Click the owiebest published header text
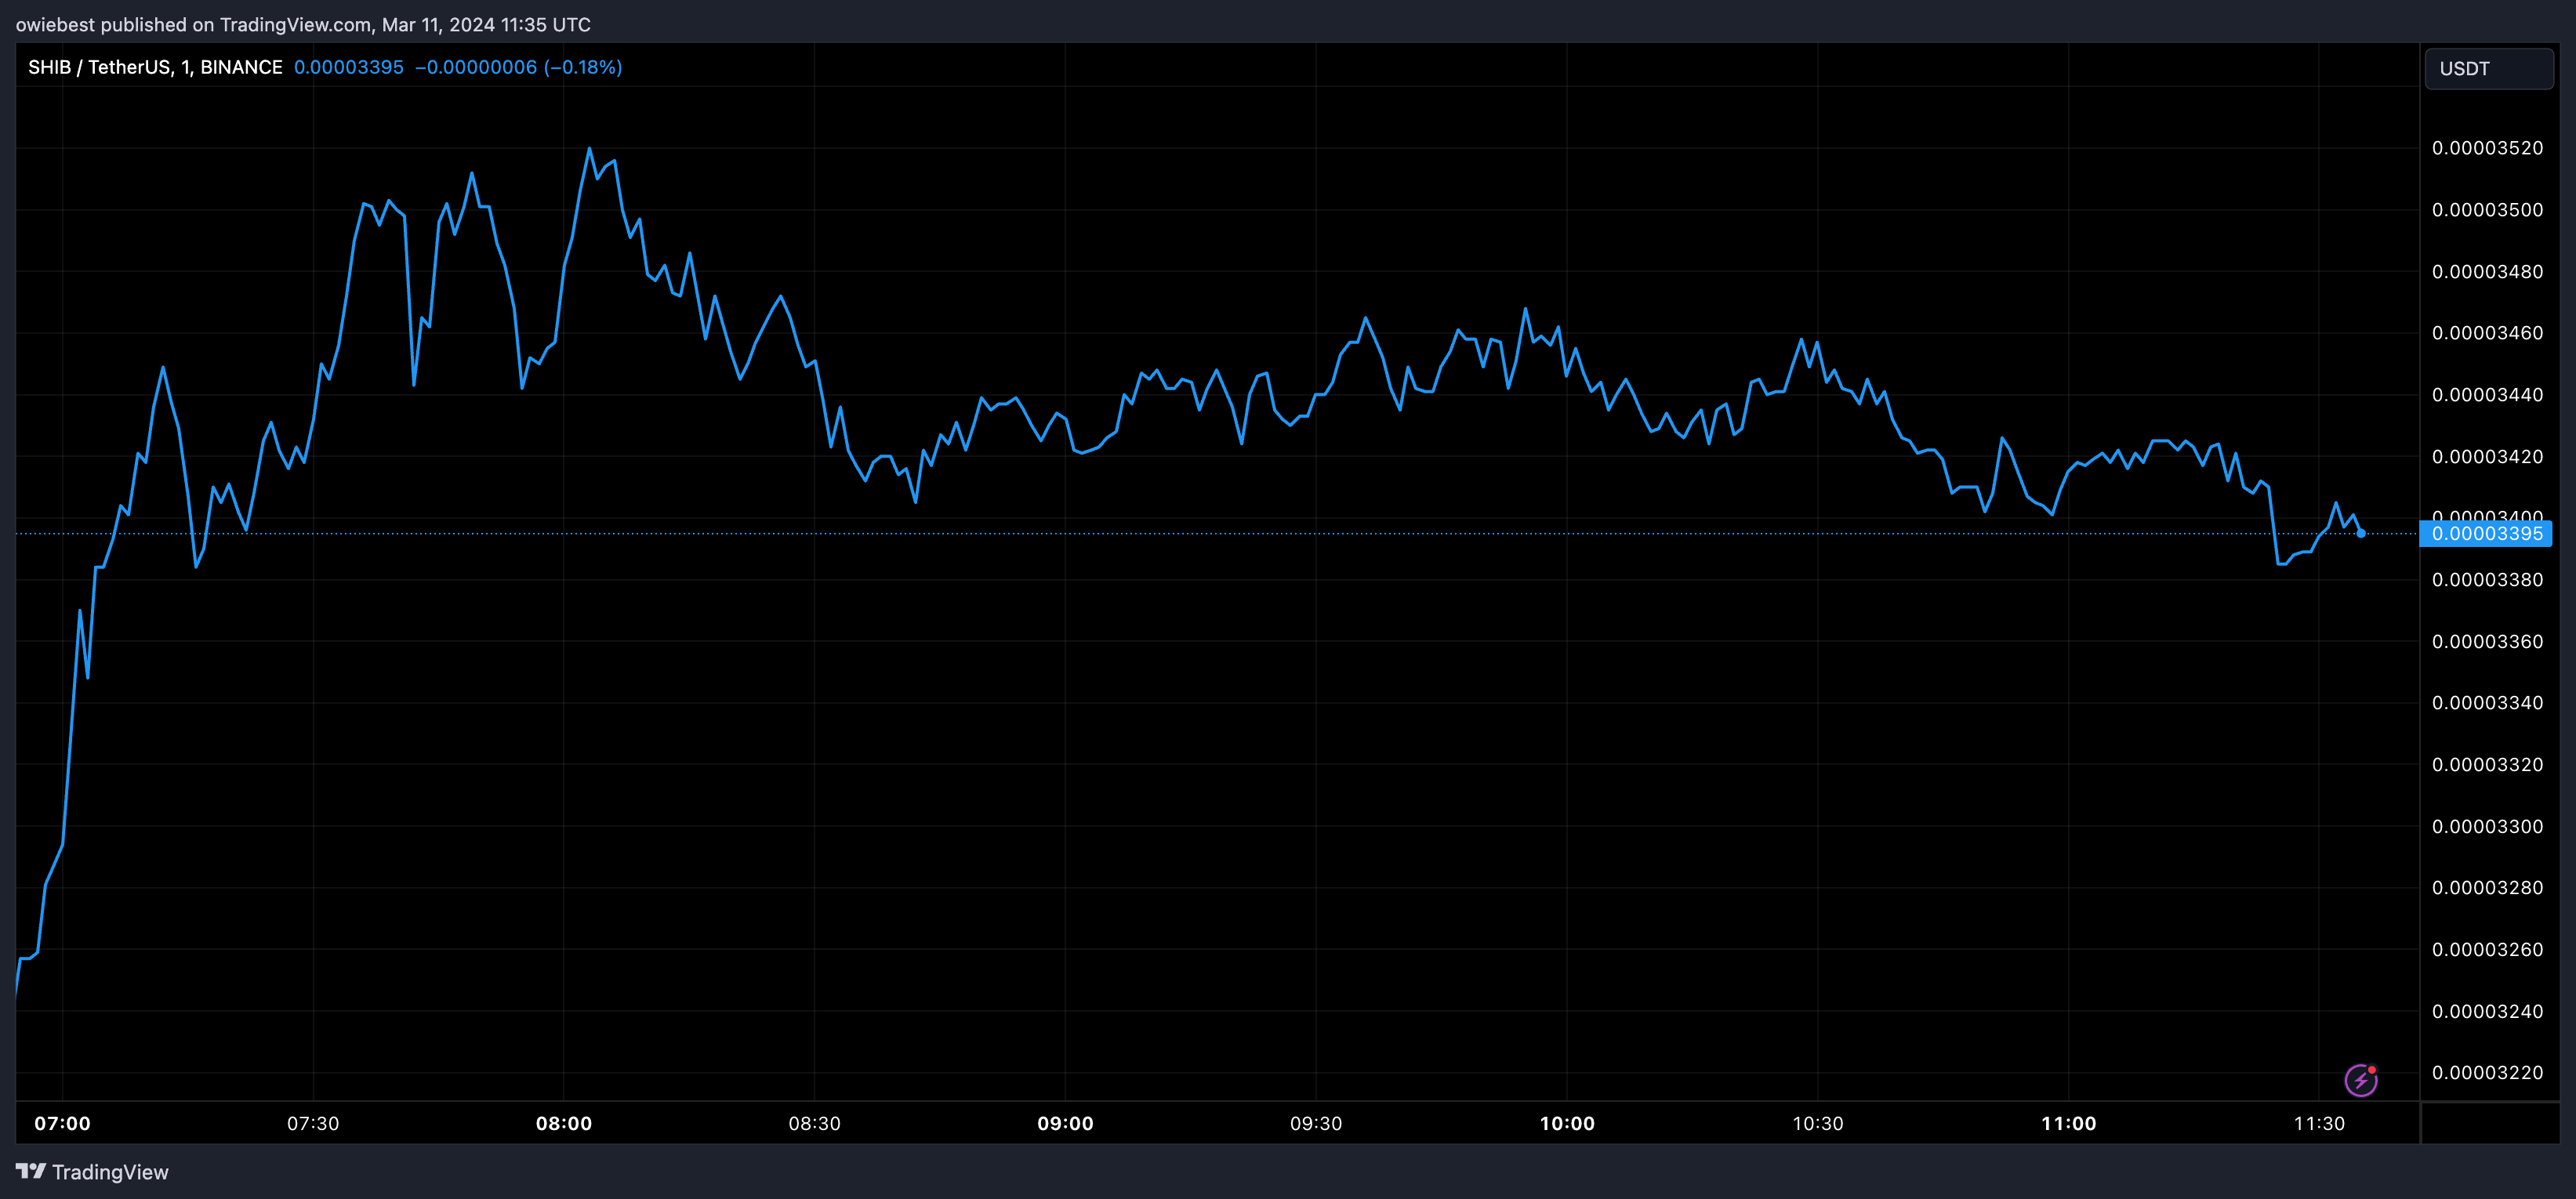 pyautogui.click(x=302, y=24)
